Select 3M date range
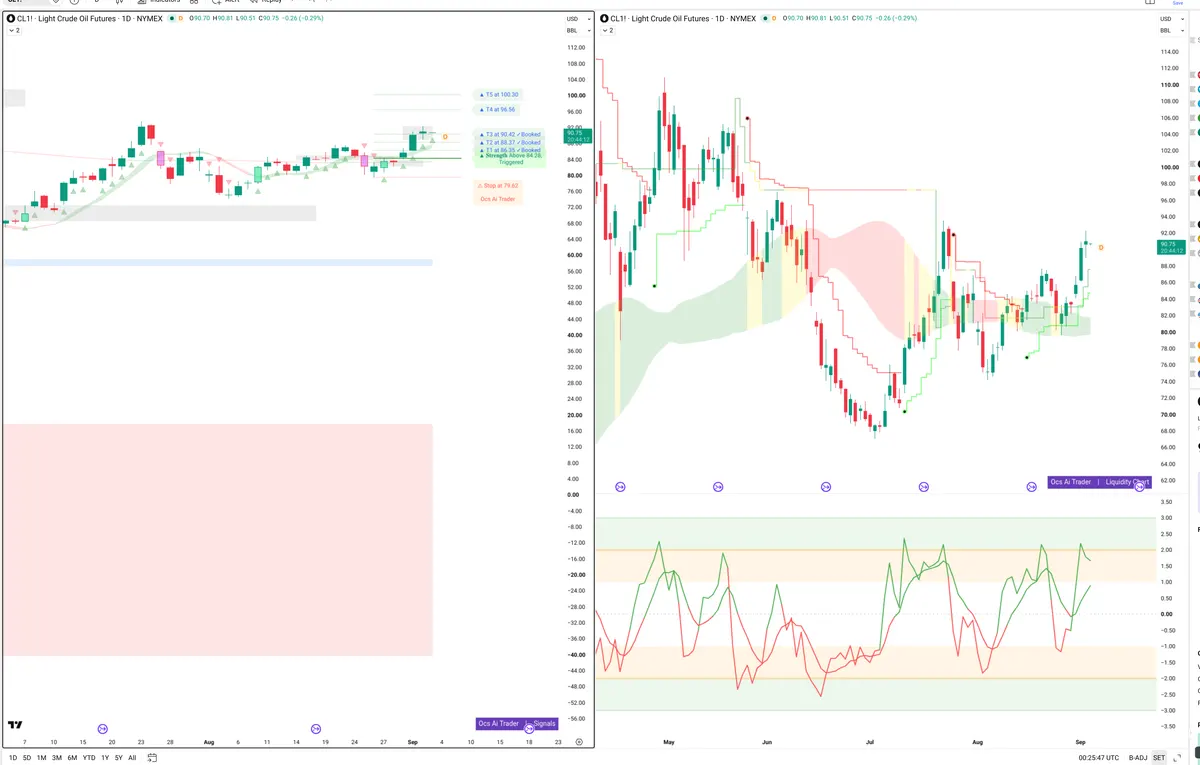The image size is (1200, 765). coord(57,758)
